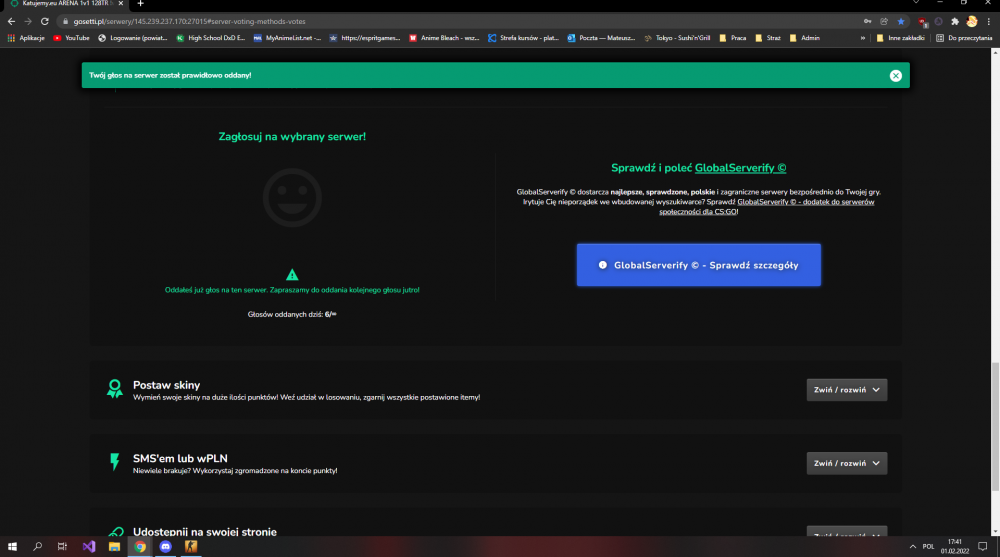Open the Chrome profile avatar
Screen dimensions: 1000x557
pyautogui.click(x=971, y=22)
